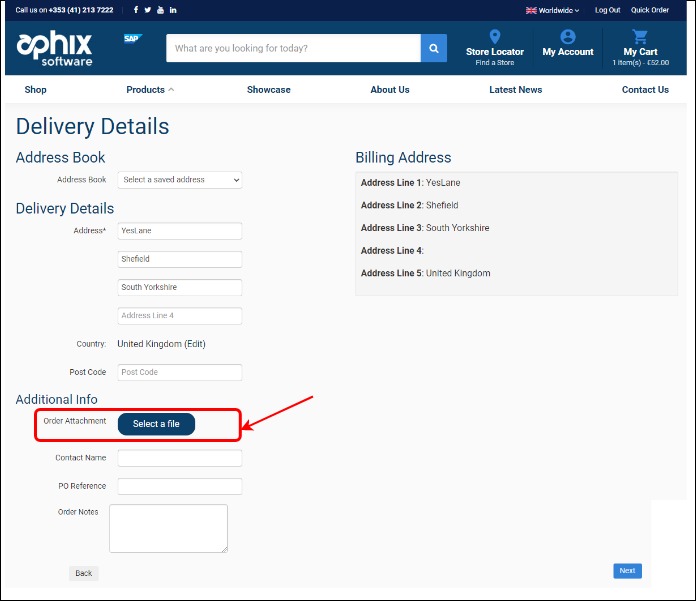The height and width of the screenshot is (601, 696).
Task: Click into the Post Code field
Action: tap(180, 372)
